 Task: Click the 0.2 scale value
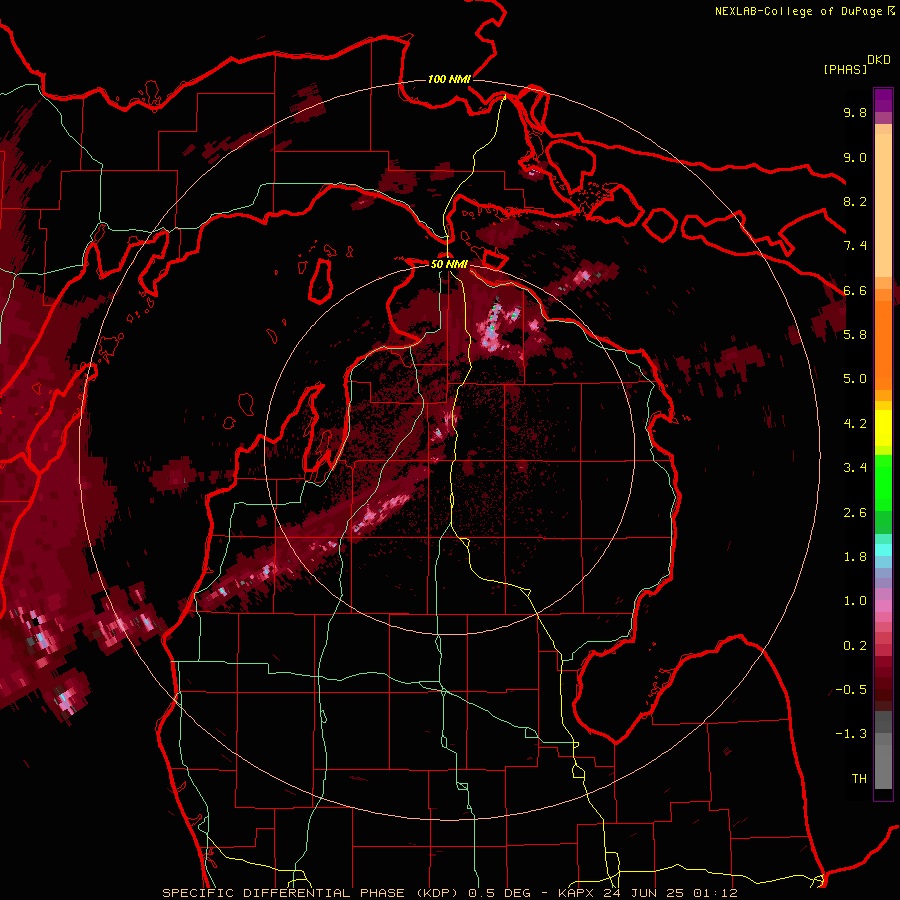coord(855,646)
